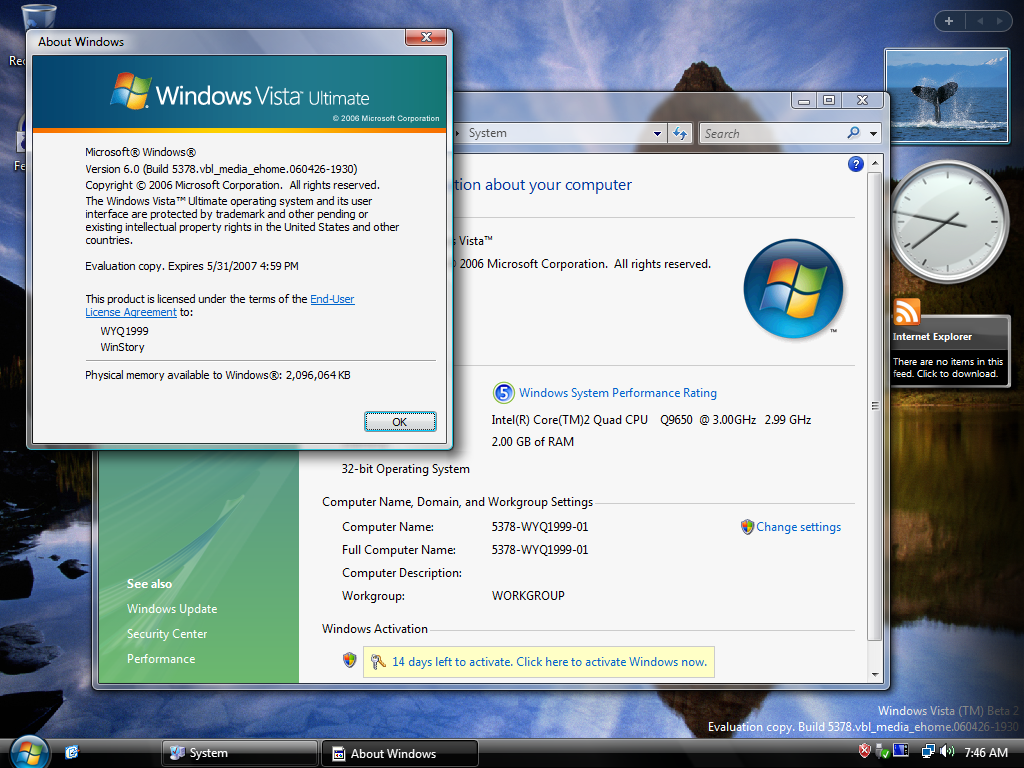Go to previous sidebar gadget page
This screenshot has height=768, width=1024.
[980, 21]
